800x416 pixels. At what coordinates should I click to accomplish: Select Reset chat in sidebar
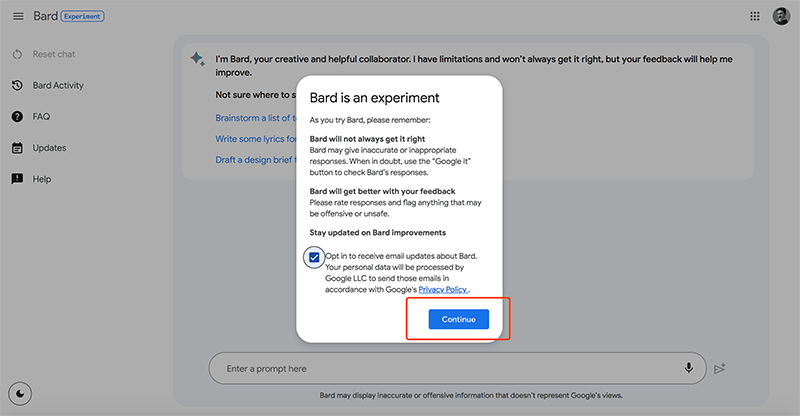54,54
